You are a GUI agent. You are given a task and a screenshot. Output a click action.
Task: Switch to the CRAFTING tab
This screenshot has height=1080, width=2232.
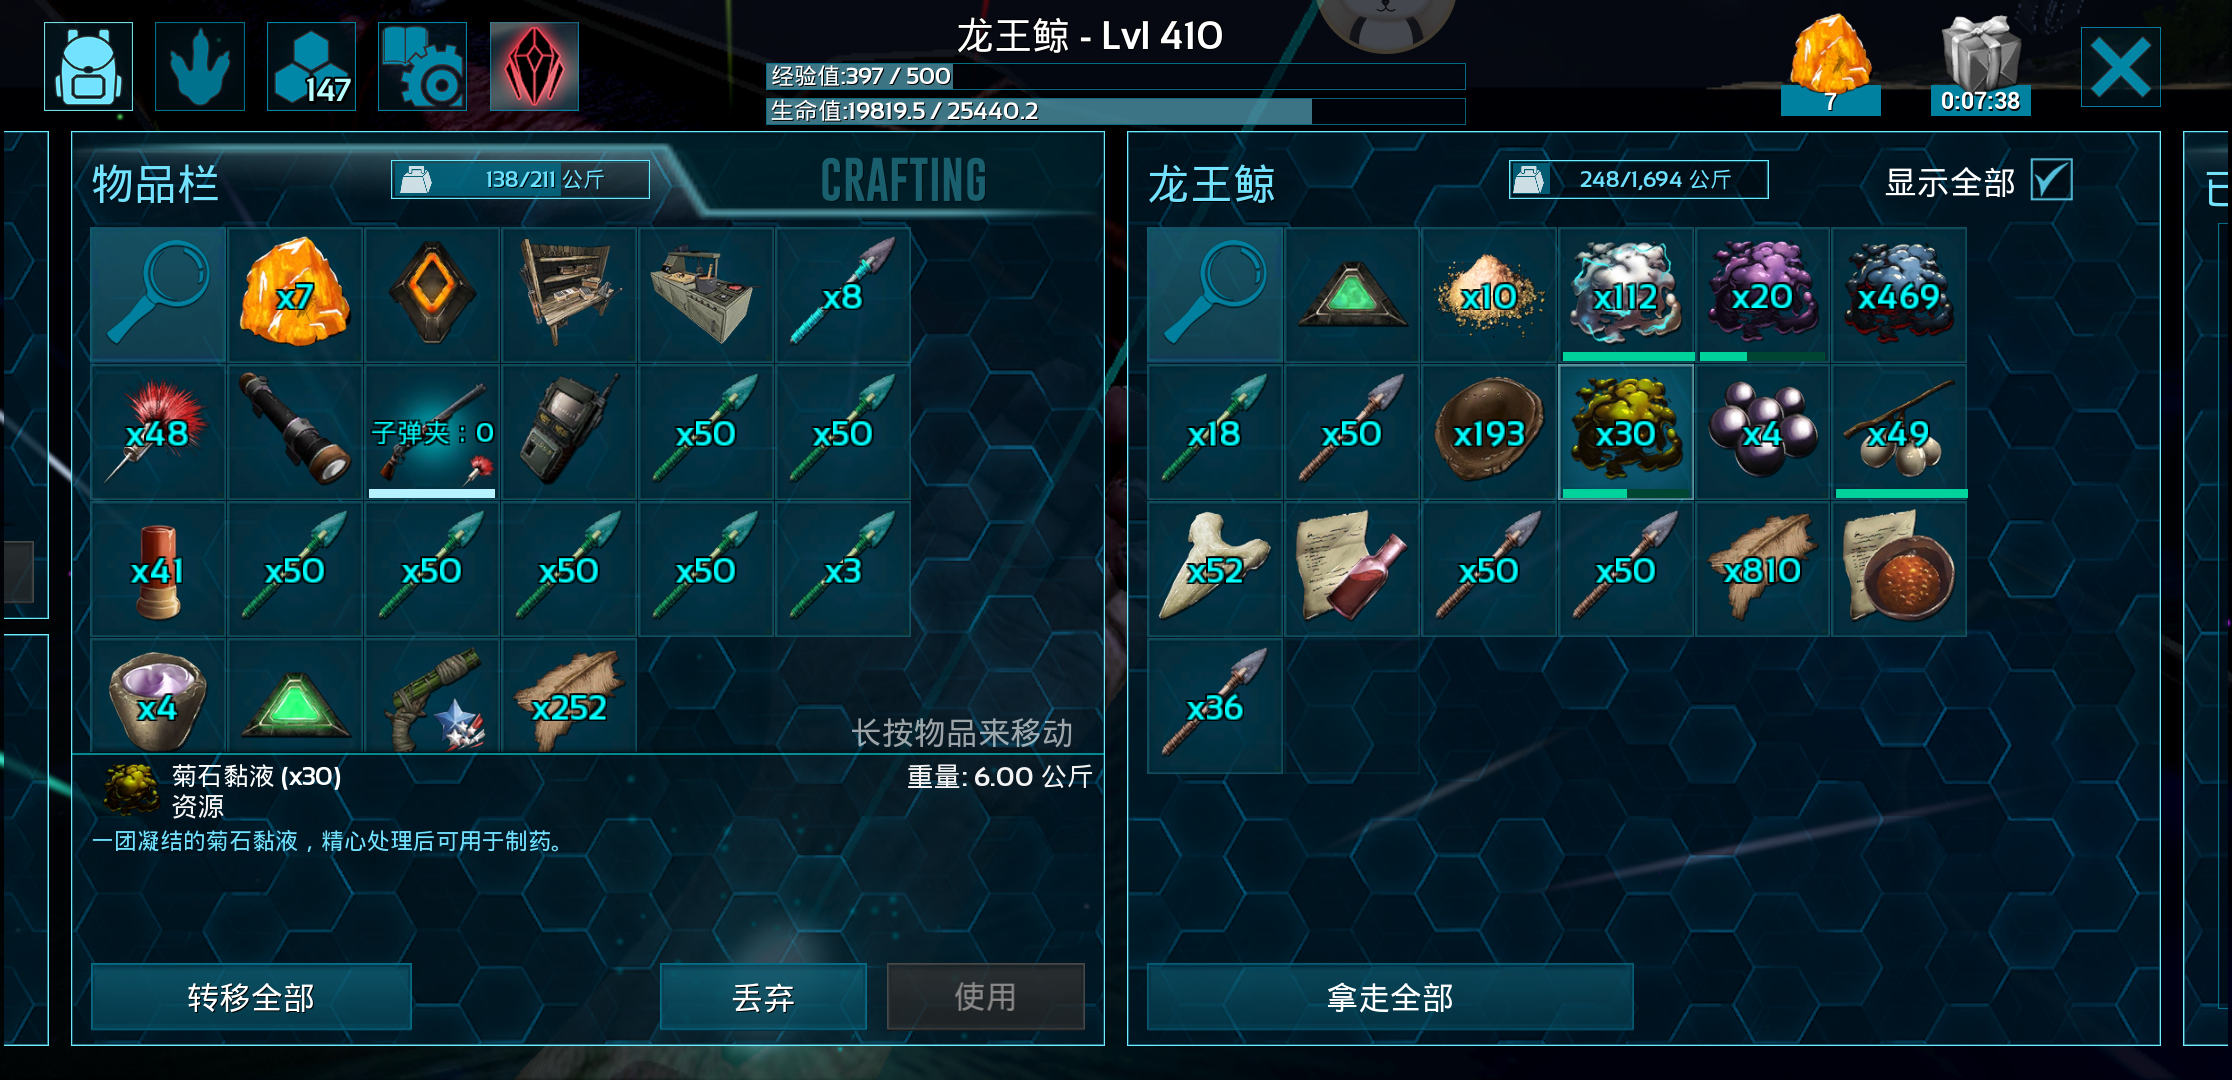click(x=904, y=181)
